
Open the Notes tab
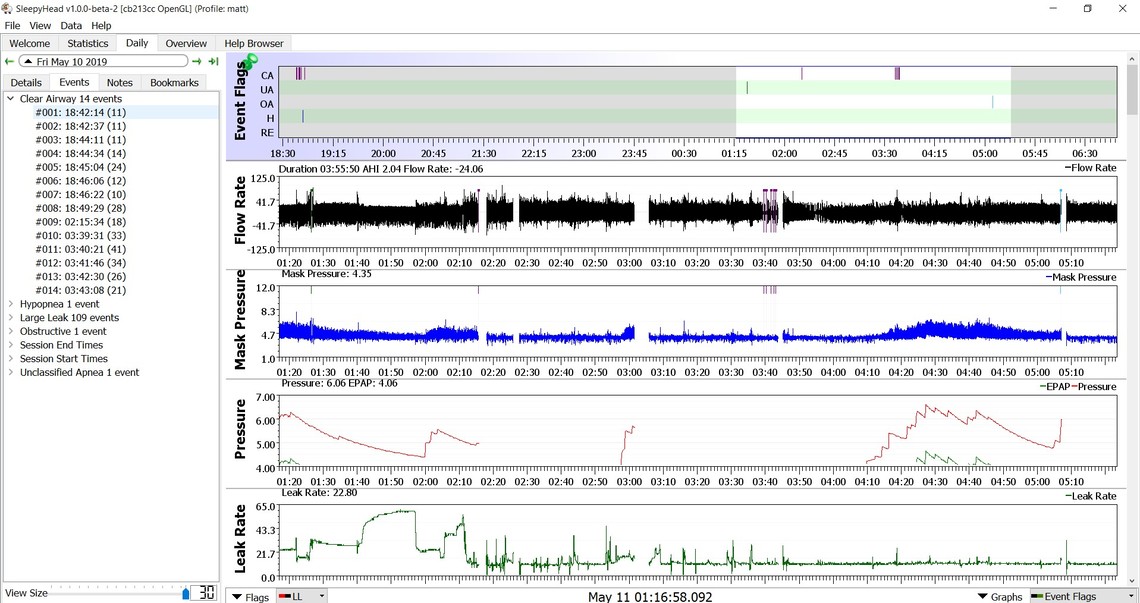click(x=119, y=83)
